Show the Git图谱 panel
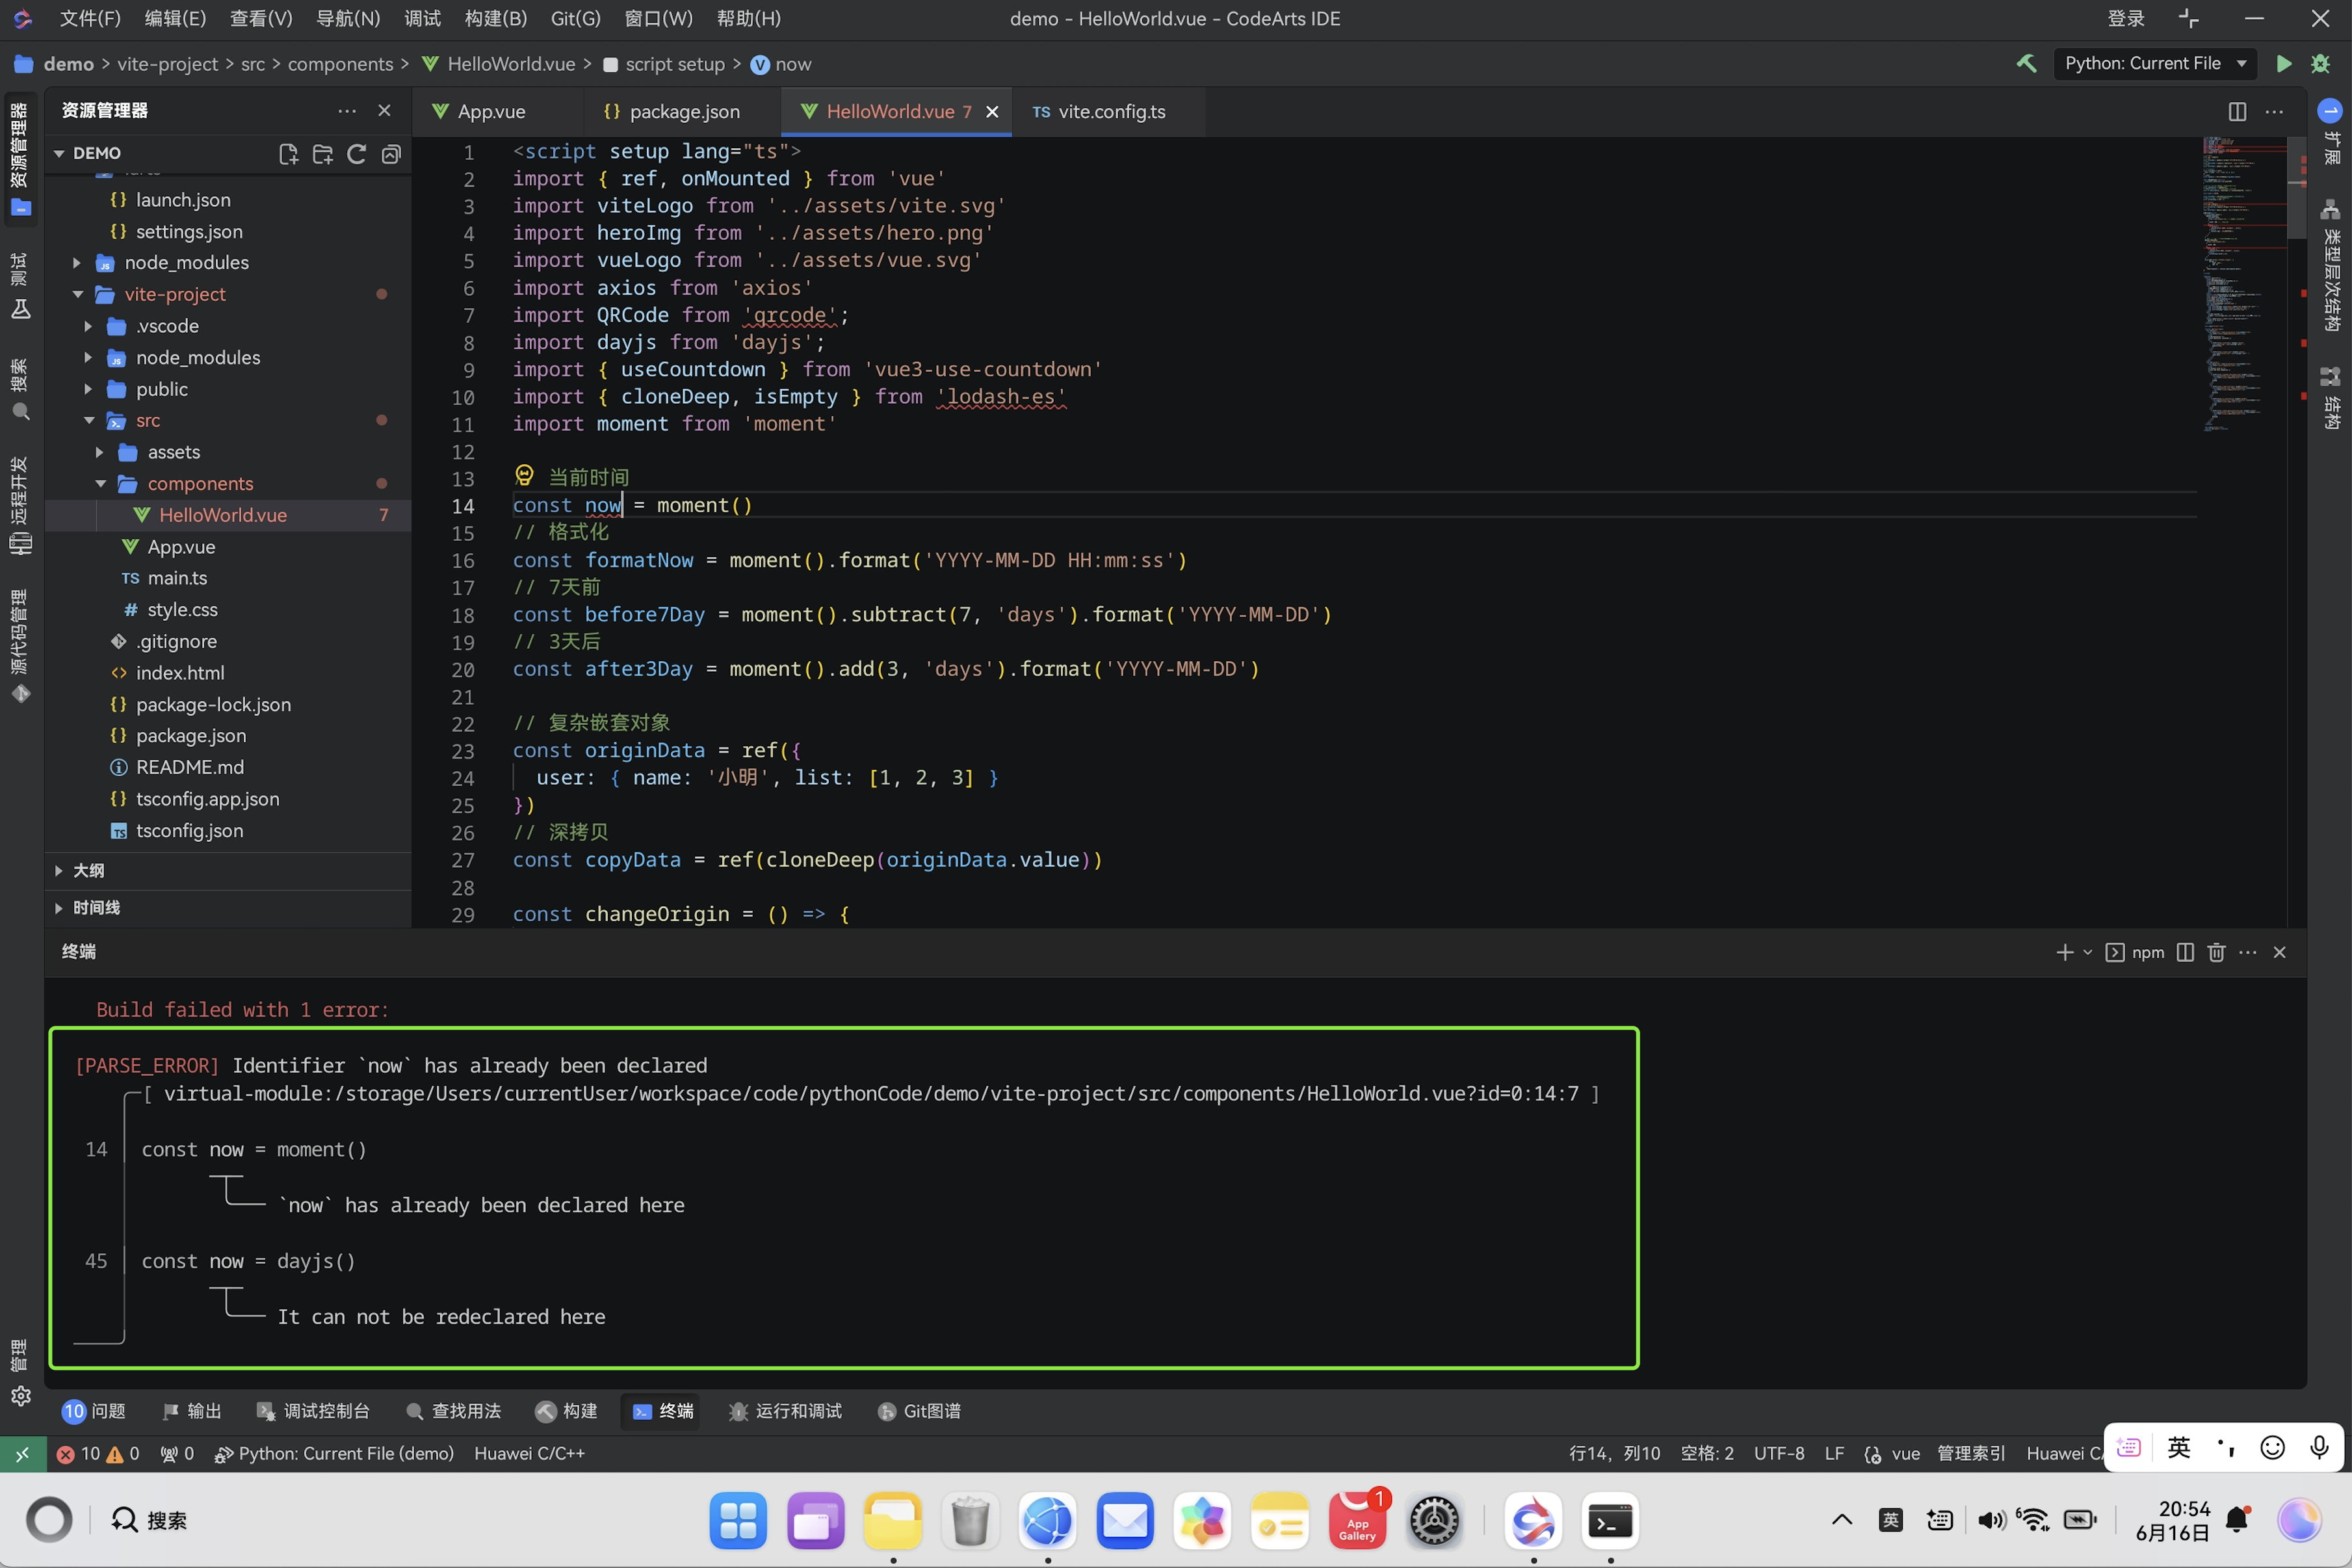Screen dimensions: 2352x1568 [919, 1411]
